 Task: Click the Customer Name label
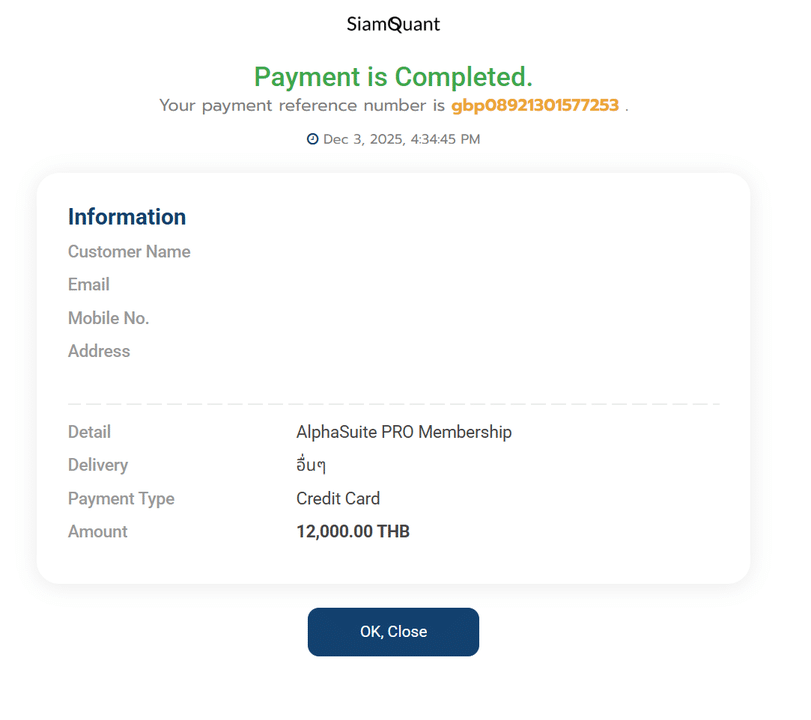point(129,252)
